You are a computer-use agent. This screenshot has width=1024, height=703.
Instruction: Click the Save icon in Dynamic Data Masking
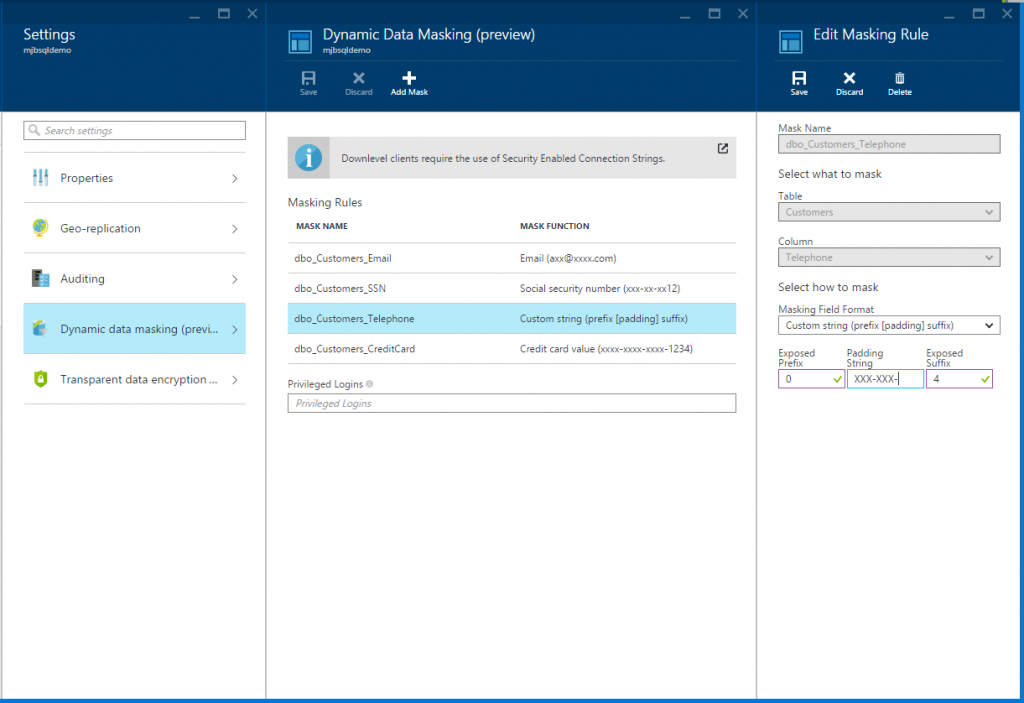tap(308, 82)
